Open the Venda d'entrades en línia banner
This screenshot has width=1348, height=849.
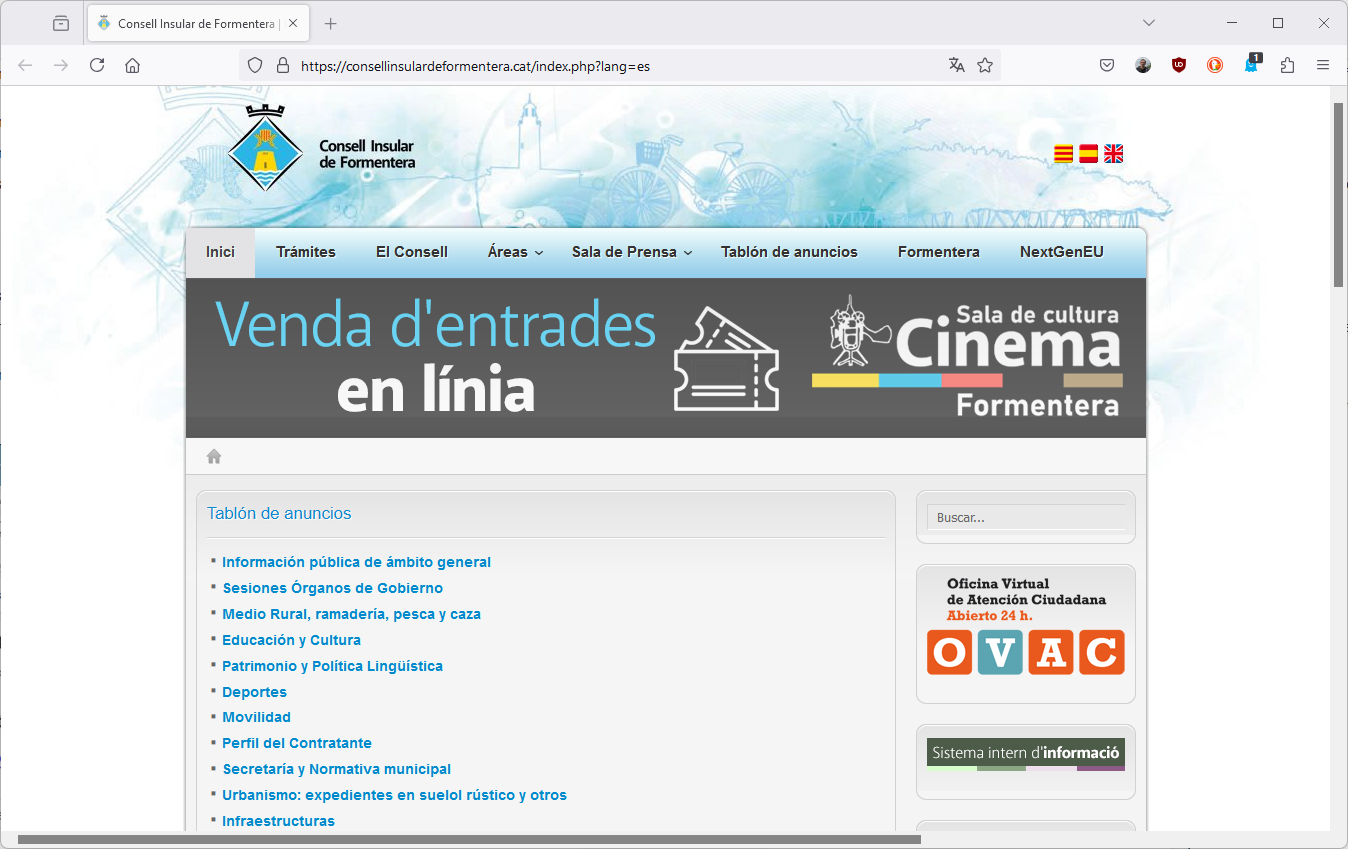[x=666, y=357]
